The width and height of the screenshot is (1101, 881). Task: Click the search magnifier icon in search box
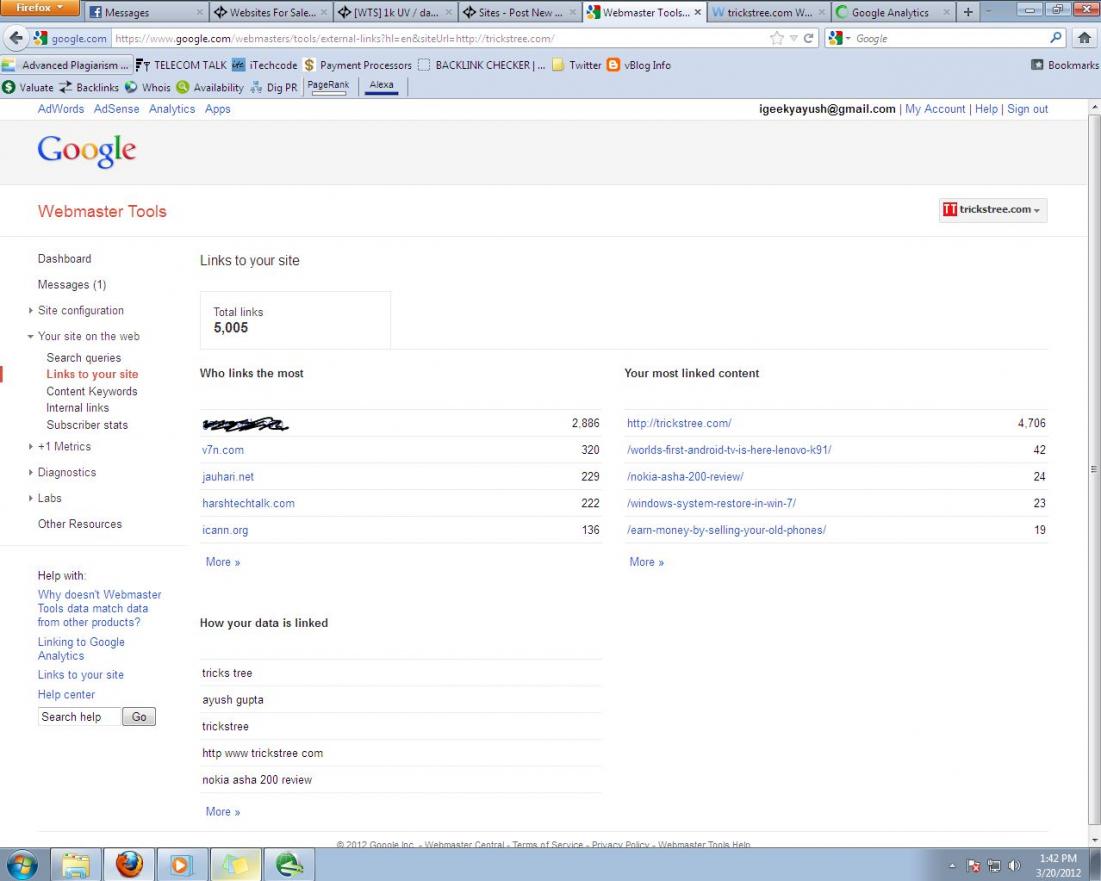point(1055,38)
